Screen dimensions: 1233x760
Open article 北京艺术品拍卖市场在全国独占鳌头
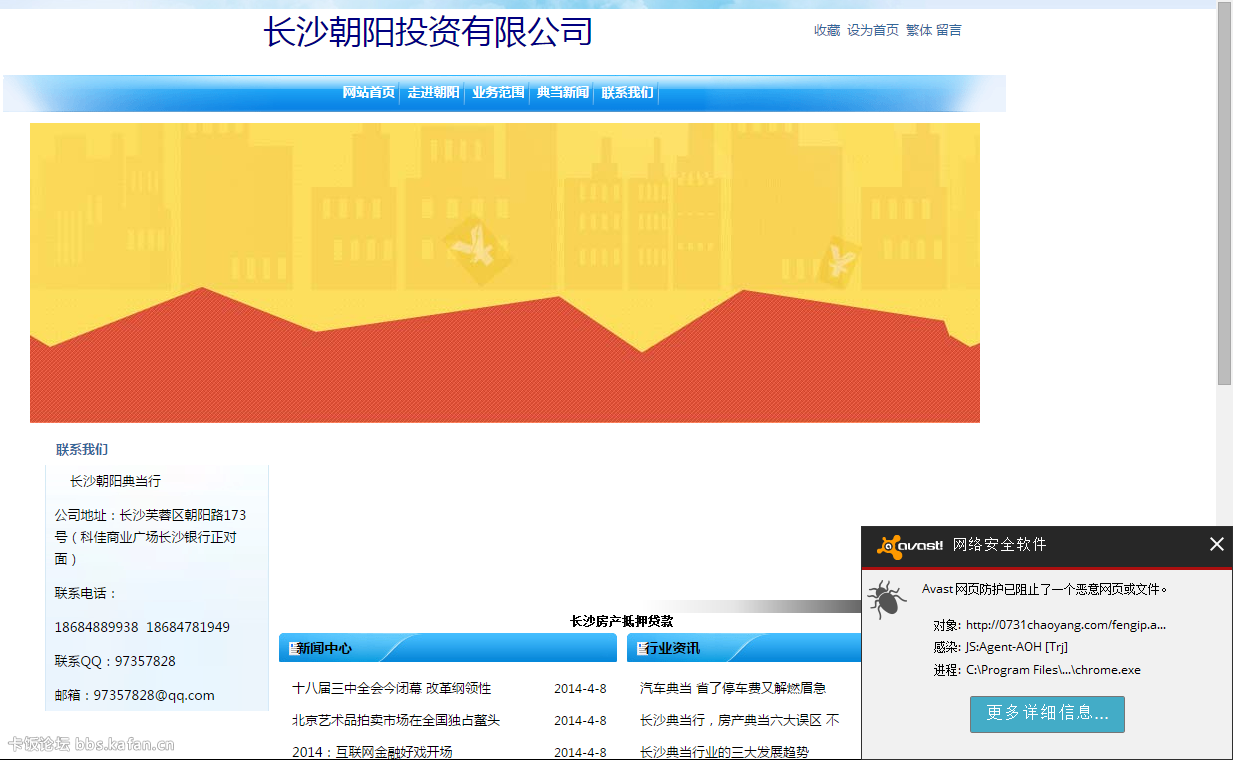click(x=396, y=720)
